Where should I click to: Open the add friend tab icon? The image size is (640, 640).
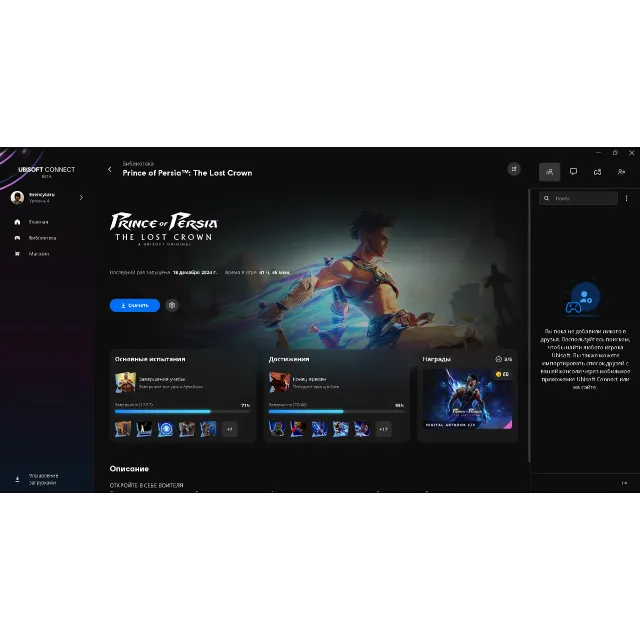(621, 172)
